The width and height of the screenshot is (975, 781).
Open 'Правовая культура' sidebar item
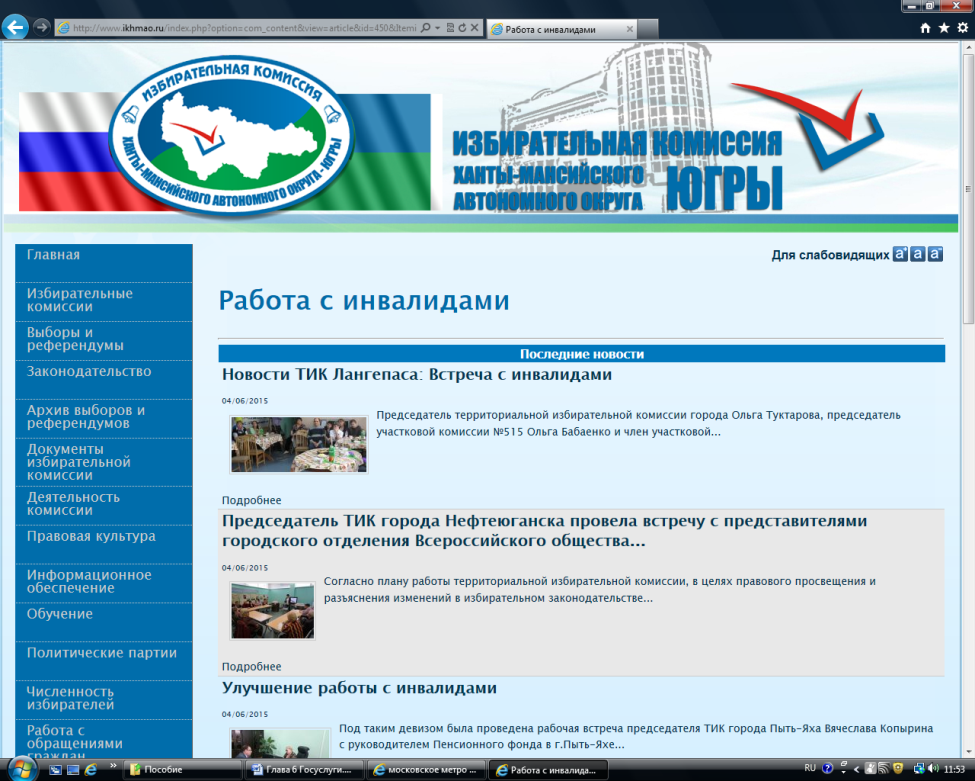point(104,544)
